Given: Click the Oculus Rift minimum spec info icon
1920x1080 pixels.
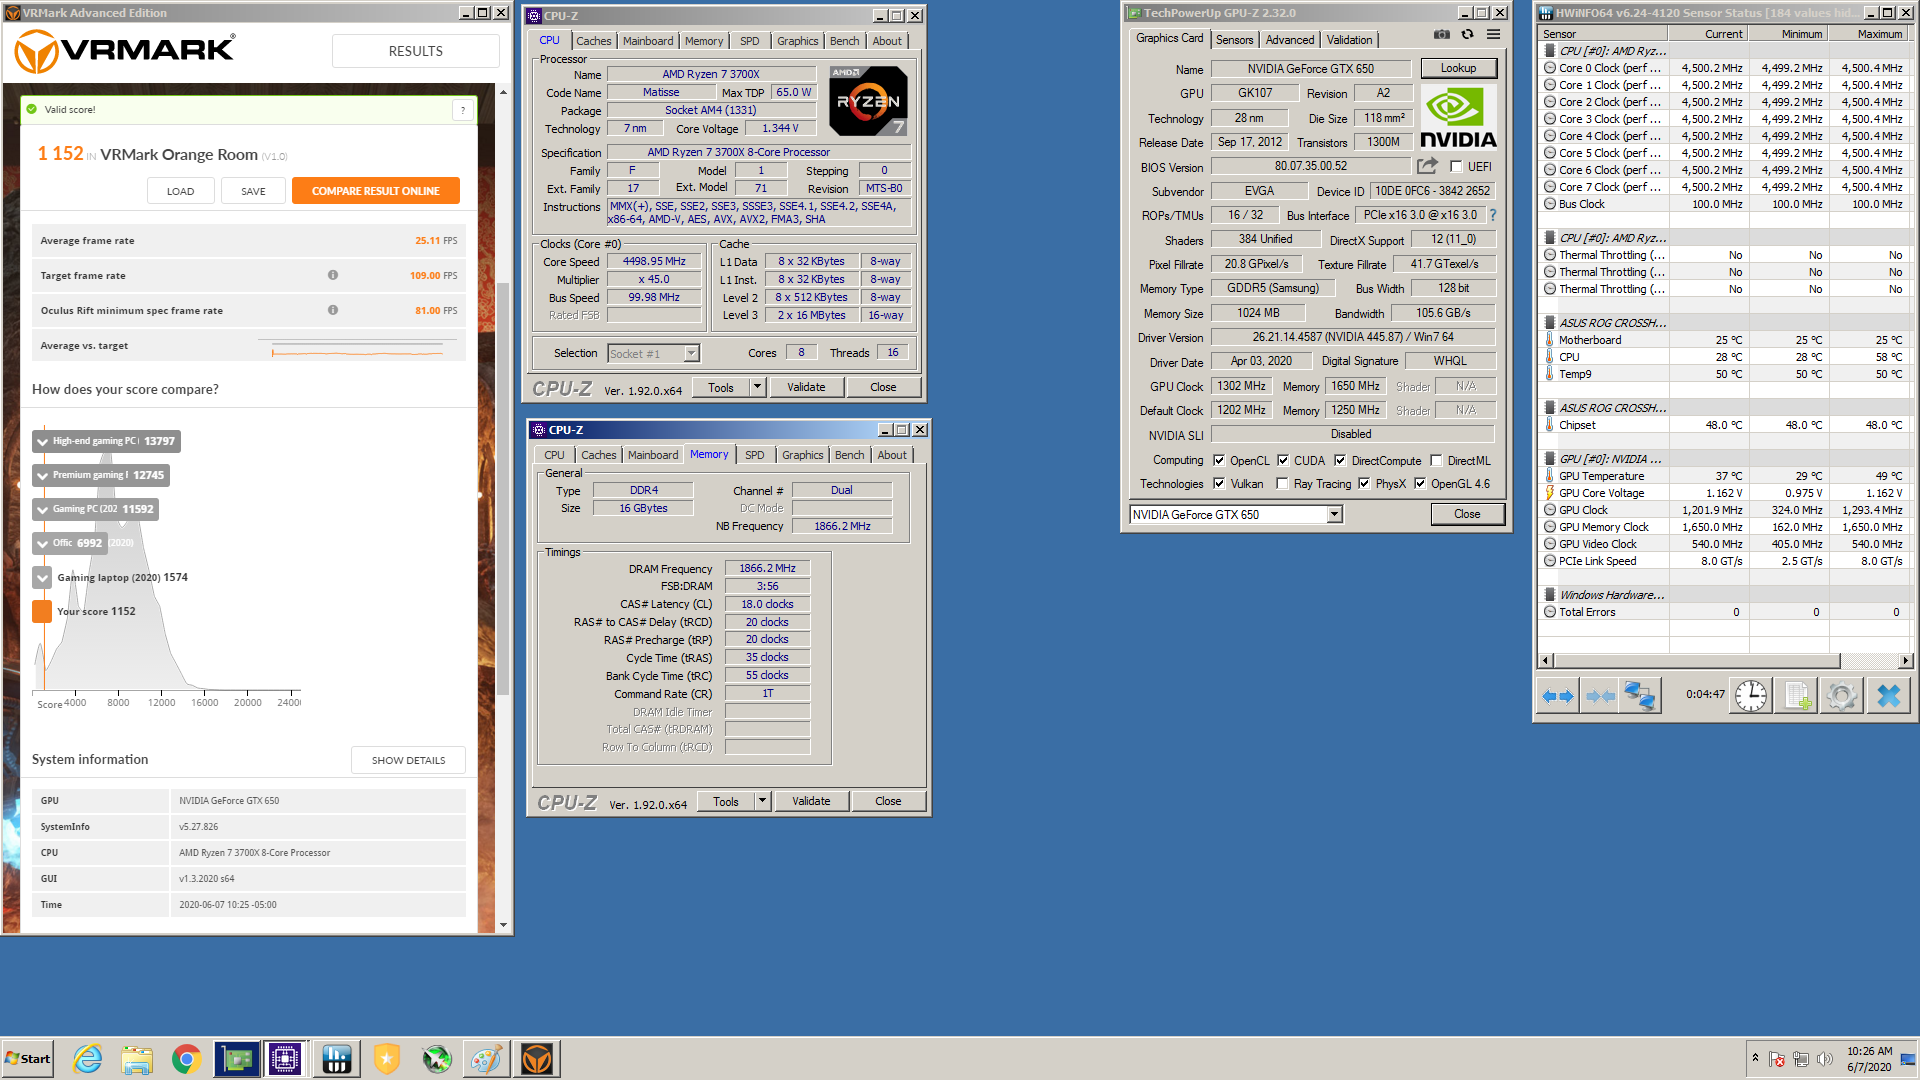Looking at the screenshot, I should (333, 310).
